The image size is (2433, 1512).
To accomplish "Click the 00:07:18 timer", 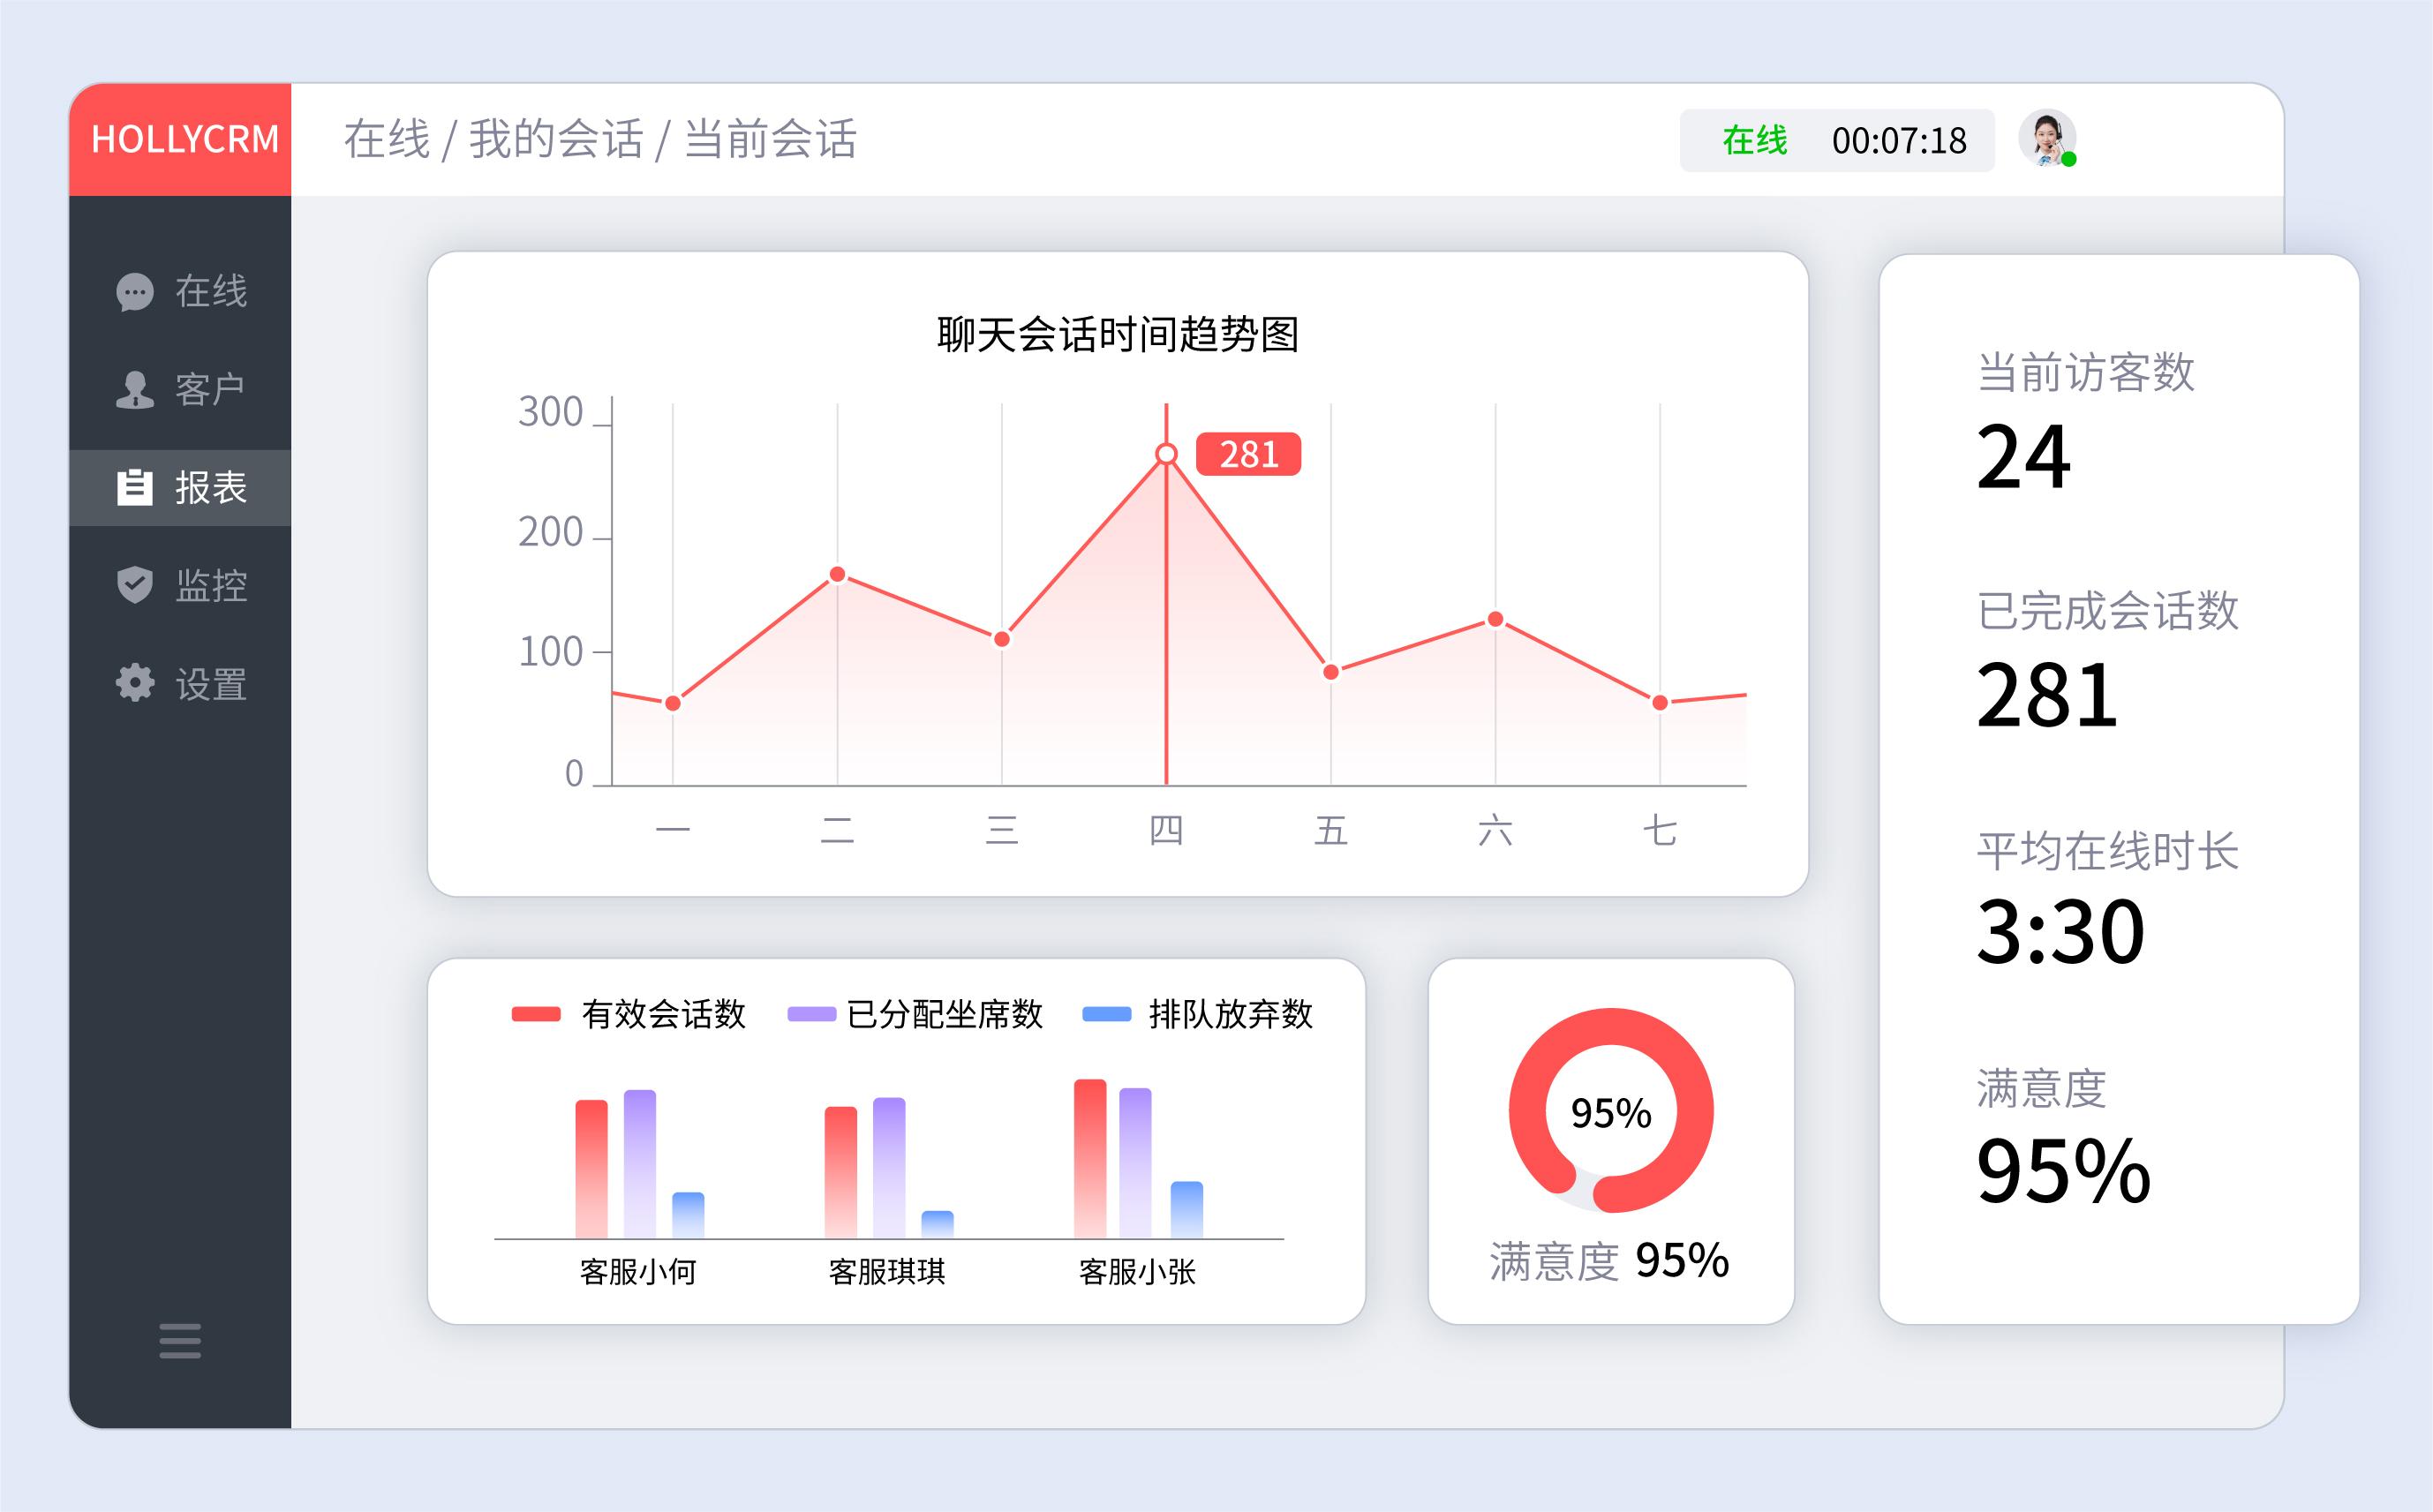I will pyautogui.click(x=1899, y=141).
